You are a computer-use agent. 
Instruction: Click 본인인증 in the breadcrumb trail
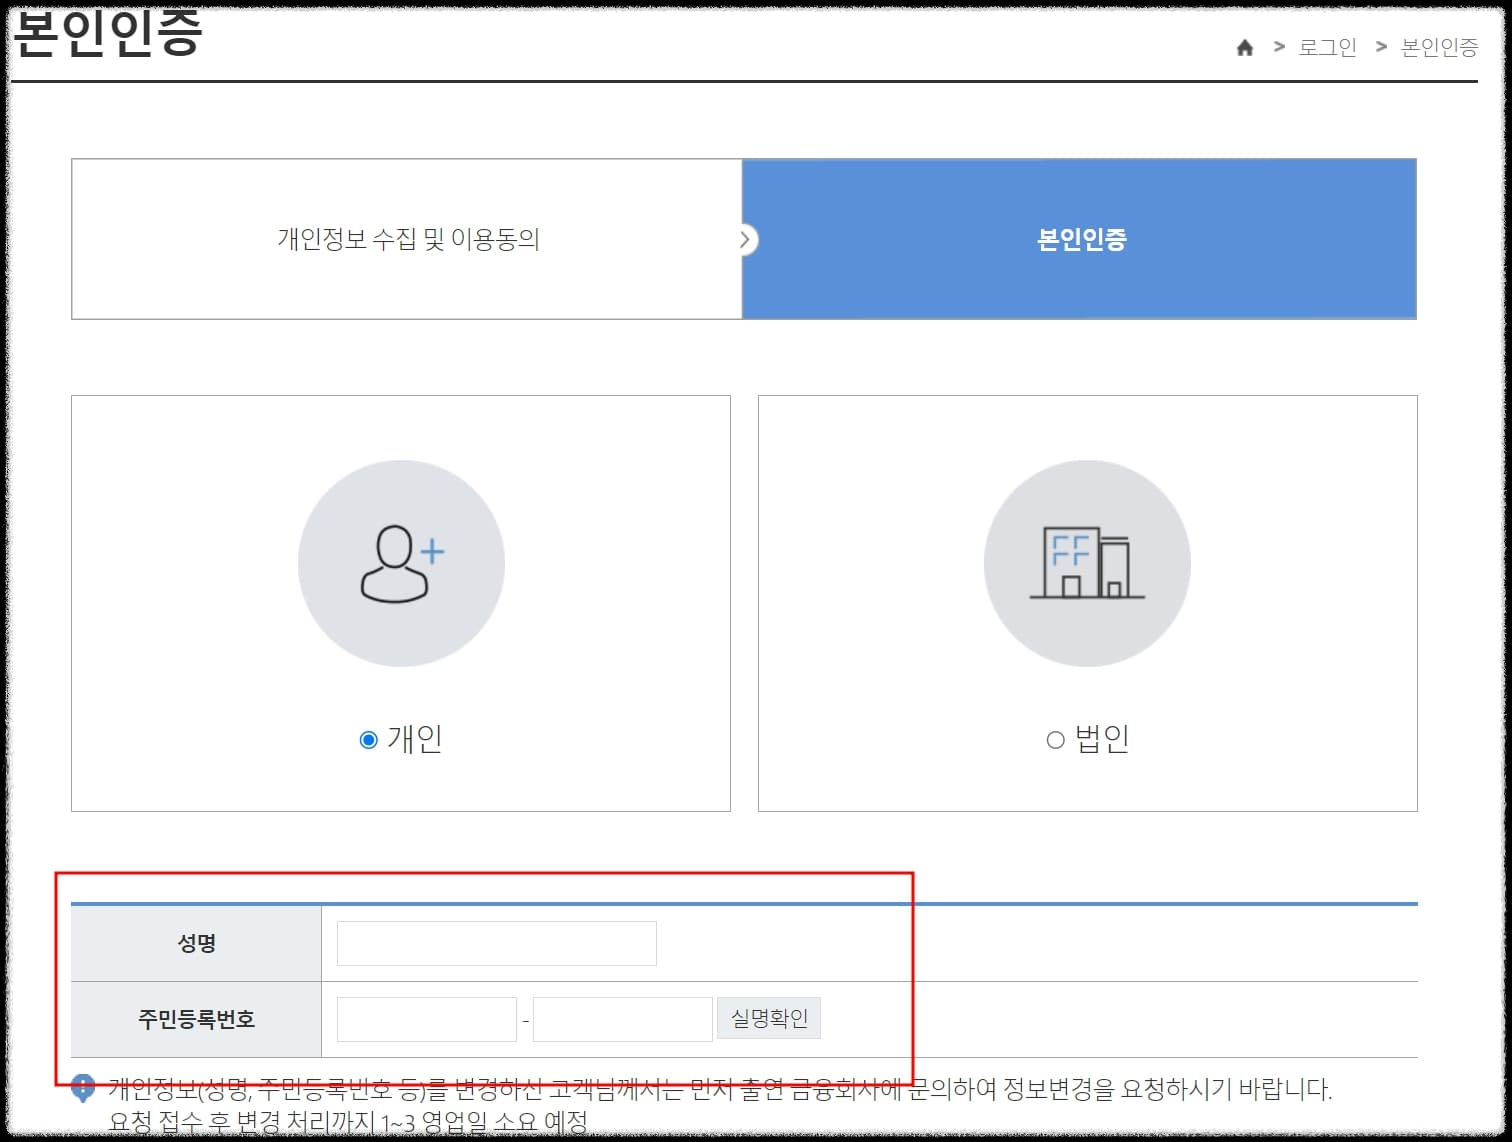pyautogui.click(x=1440, y=47)
